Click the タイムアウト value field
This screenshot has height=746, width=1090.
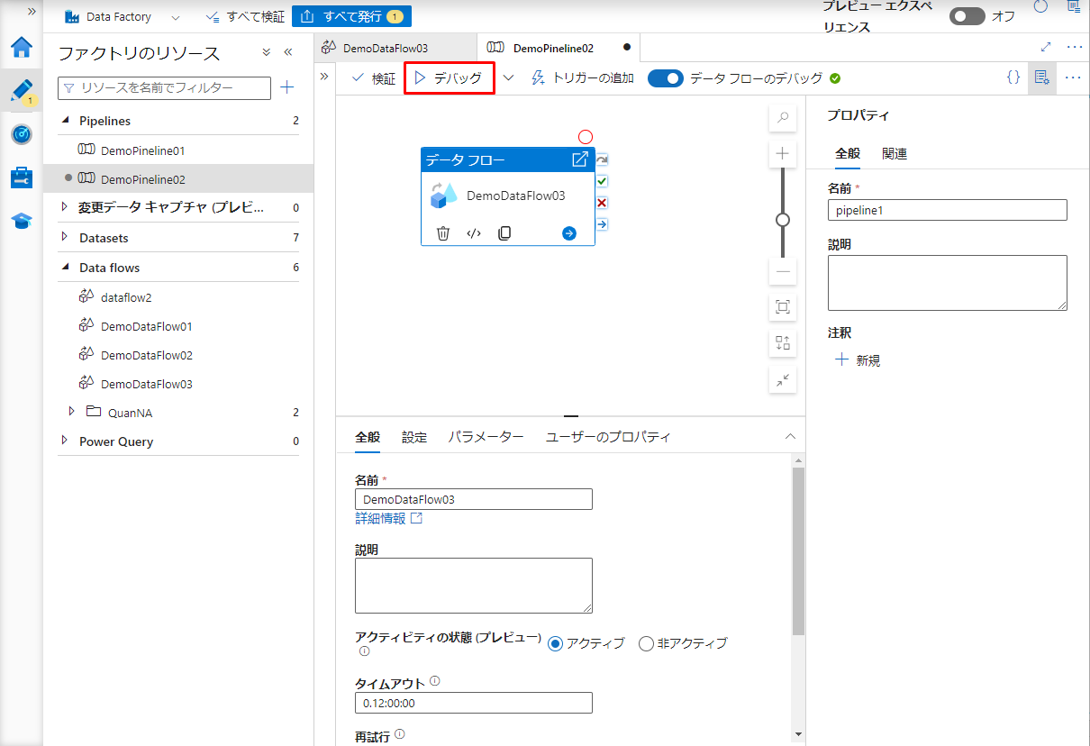[473, 703]
